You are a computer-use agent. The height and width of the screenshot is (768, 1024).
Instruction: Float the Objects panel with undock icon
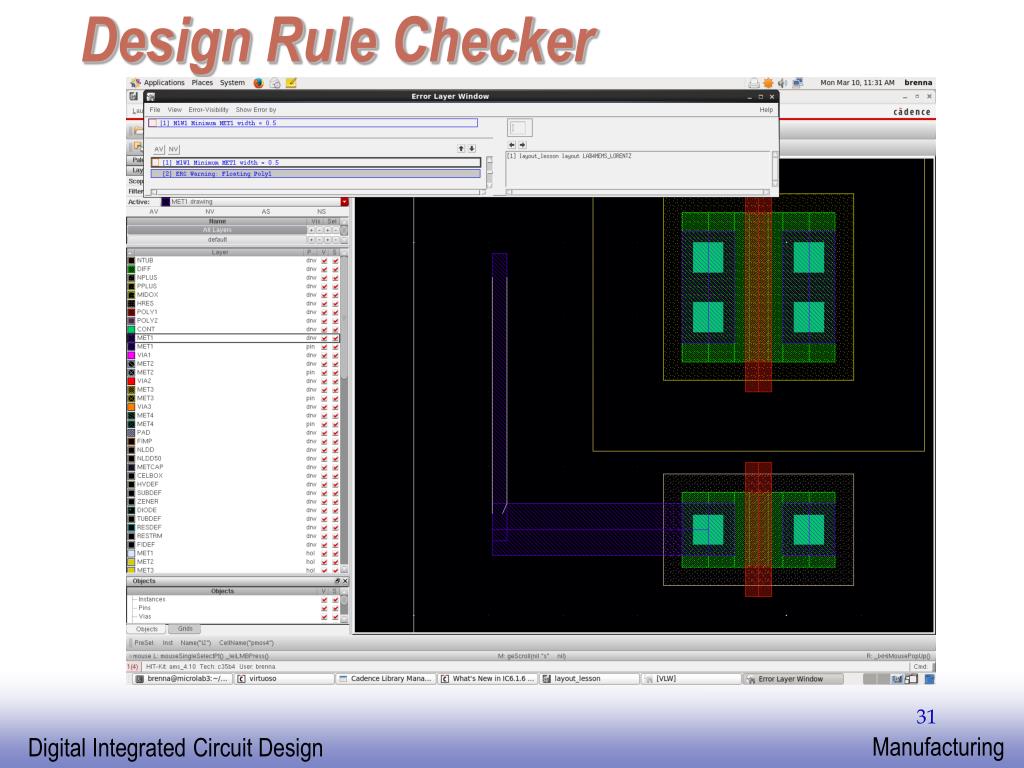tap(337, 581)
